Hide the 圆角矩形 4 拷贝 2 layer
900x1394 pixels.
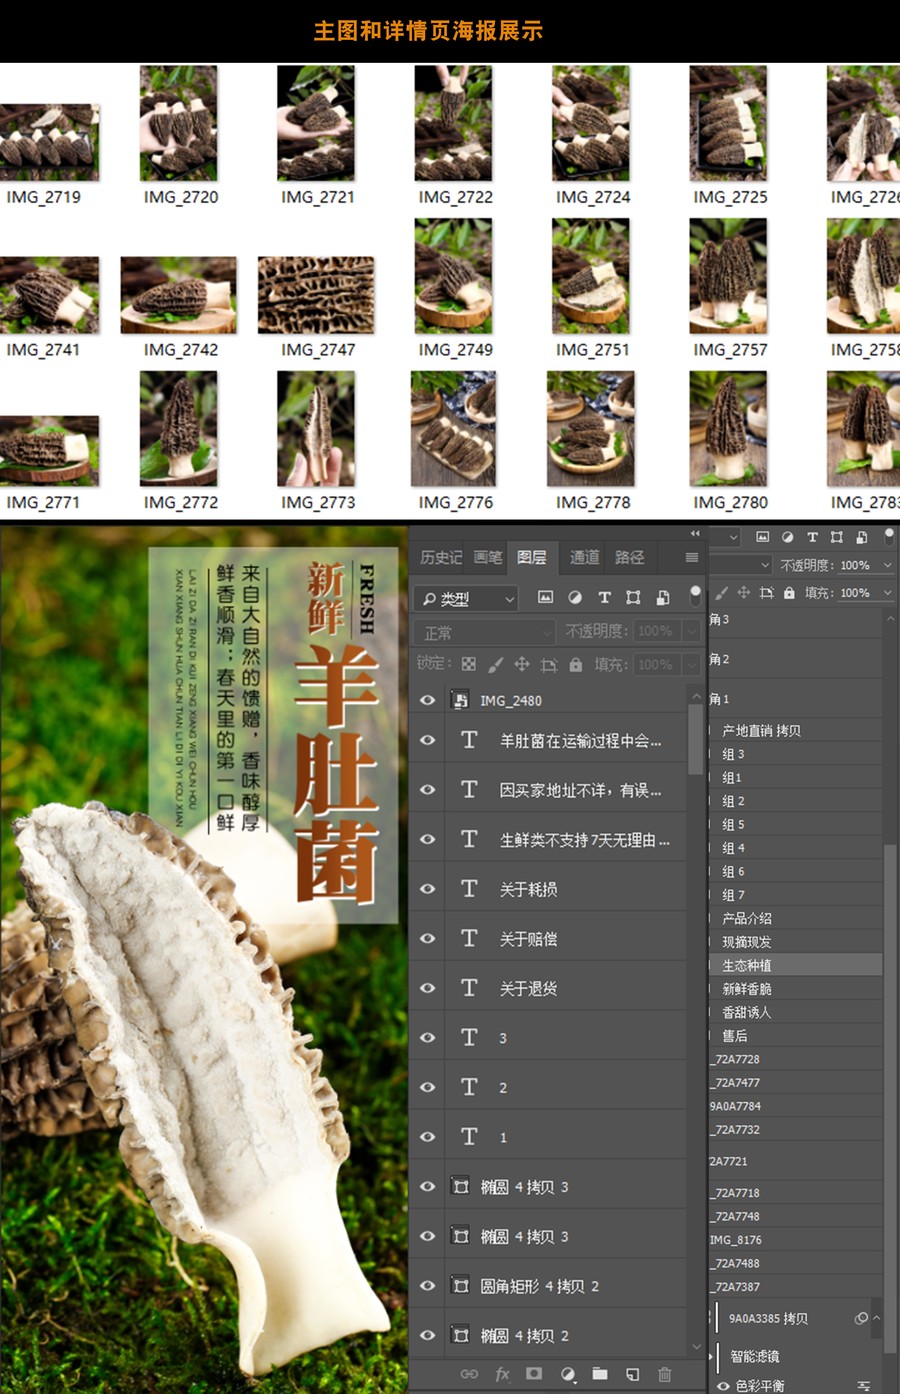[428, 1286]
